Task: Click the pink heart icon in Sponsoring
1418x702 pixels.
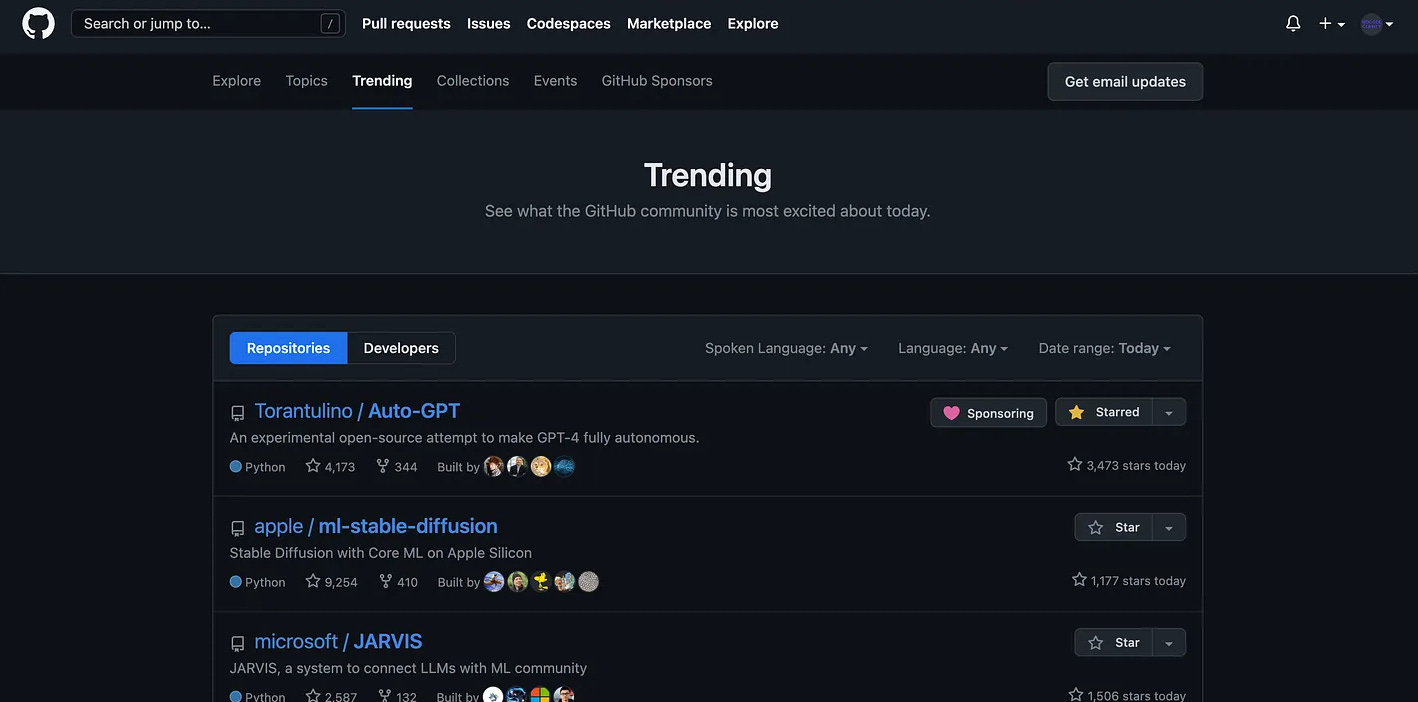Action: point(951,413)
